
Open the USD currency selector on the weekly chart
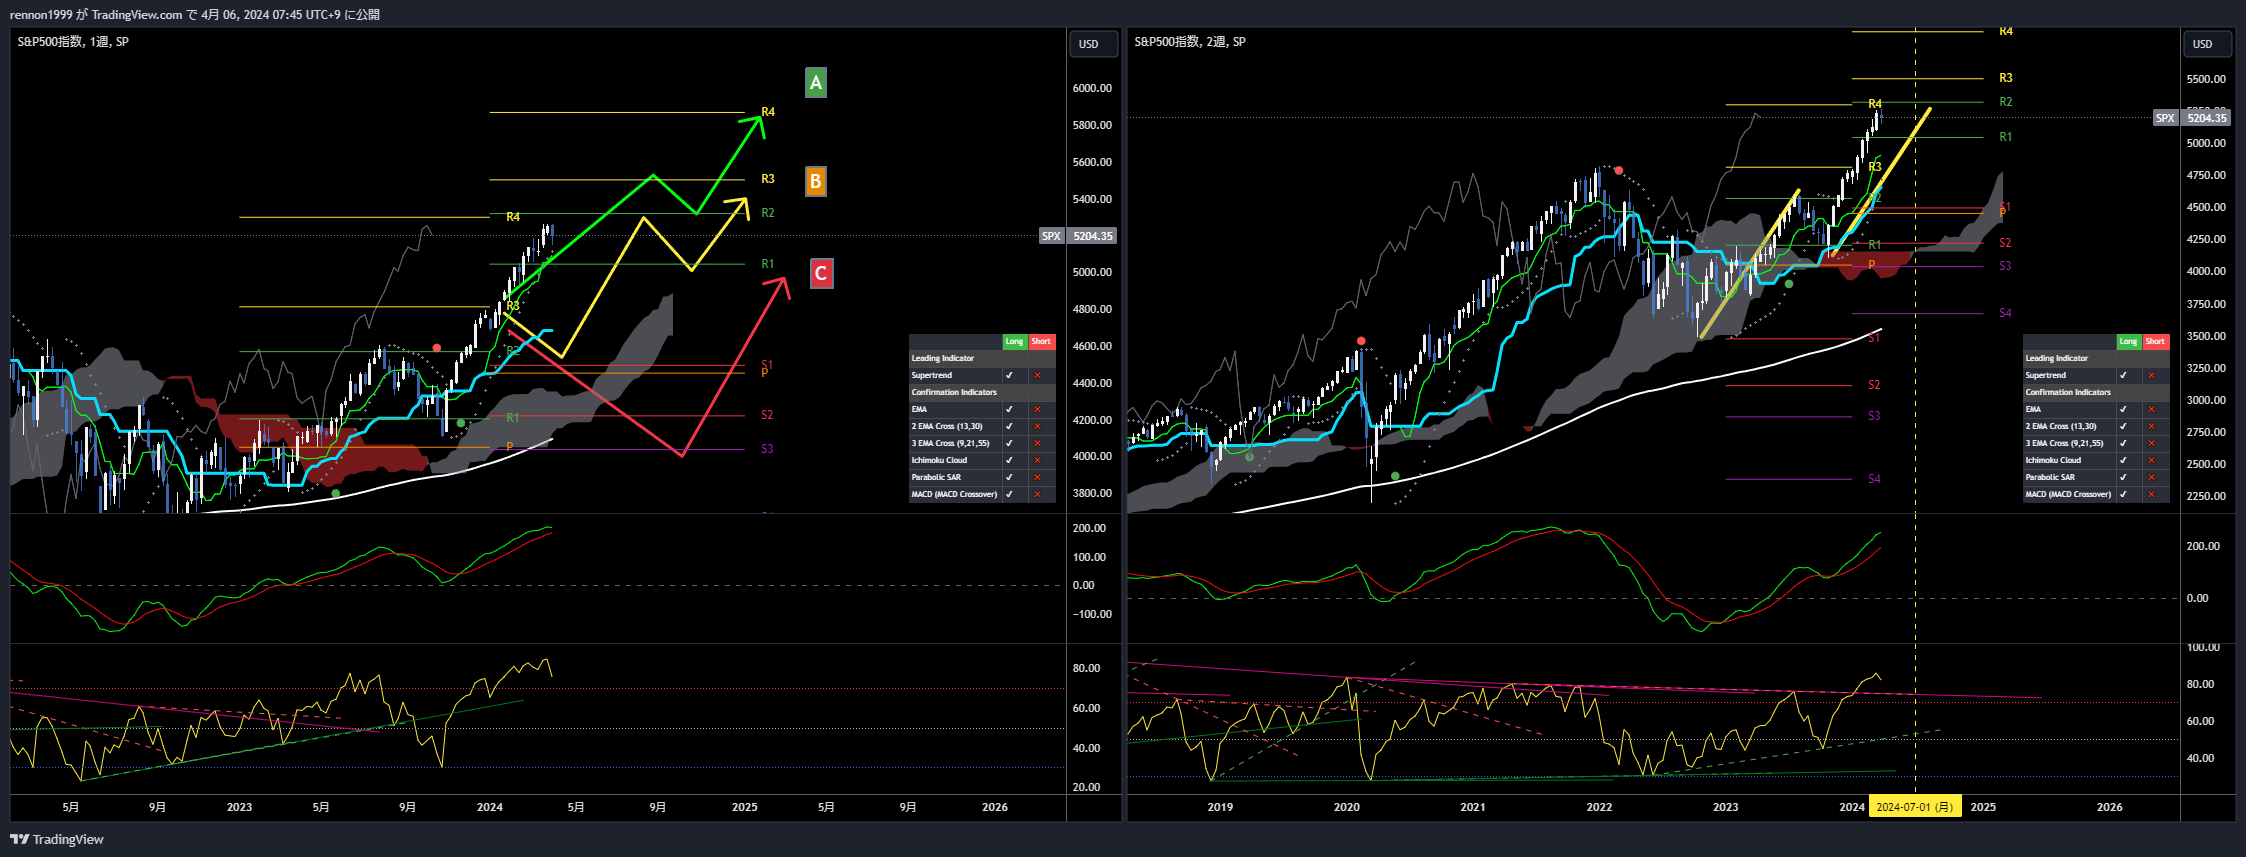pyautogui.click(x=1092, y=44)
